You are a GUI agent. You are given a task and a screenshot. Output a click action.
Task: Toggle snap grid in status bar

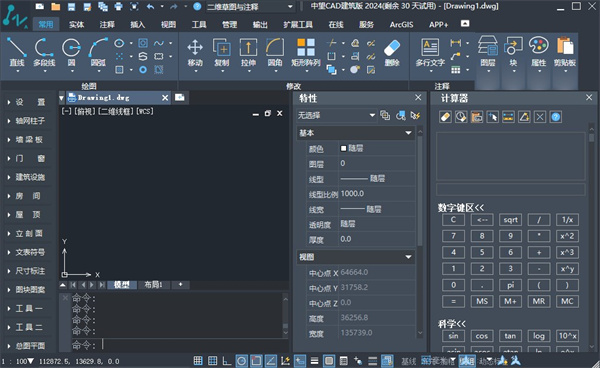coord(198,360)
